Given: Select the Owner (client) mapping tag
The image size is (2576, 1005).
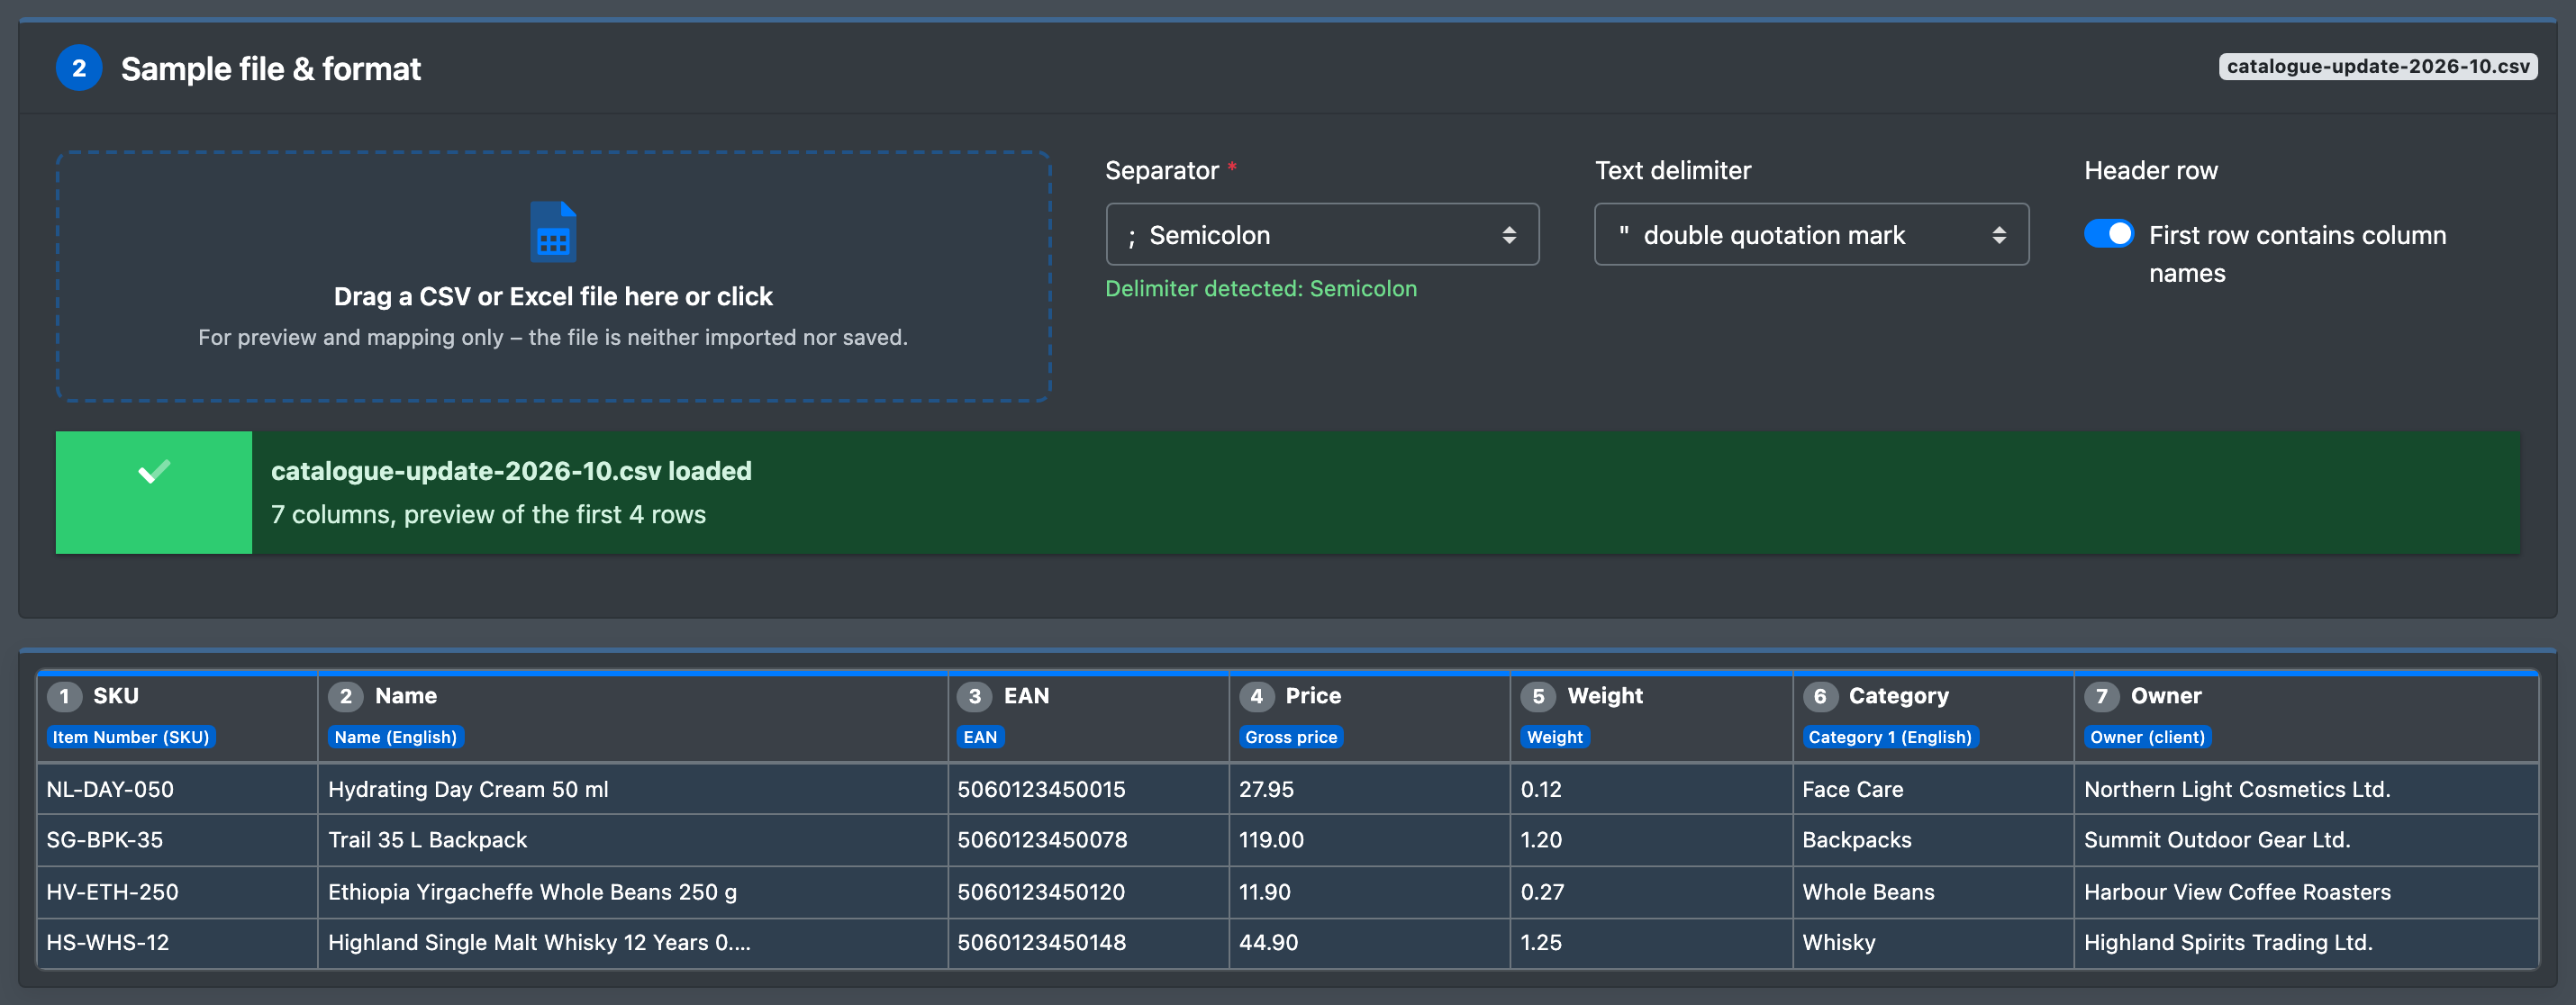Looking at the screenshot, I should pyautogui.click(x=2147, y=737).
